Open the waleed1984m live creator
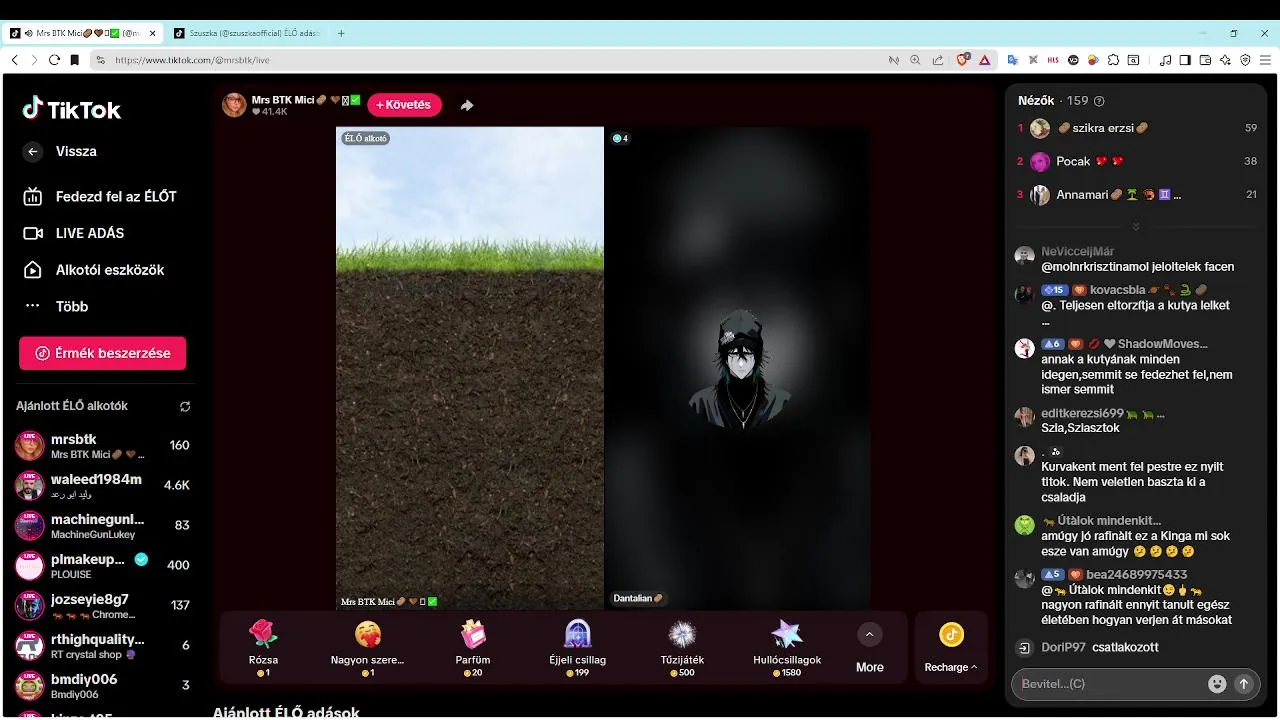This screenshot has width=1280, height=720. (102, 486)
